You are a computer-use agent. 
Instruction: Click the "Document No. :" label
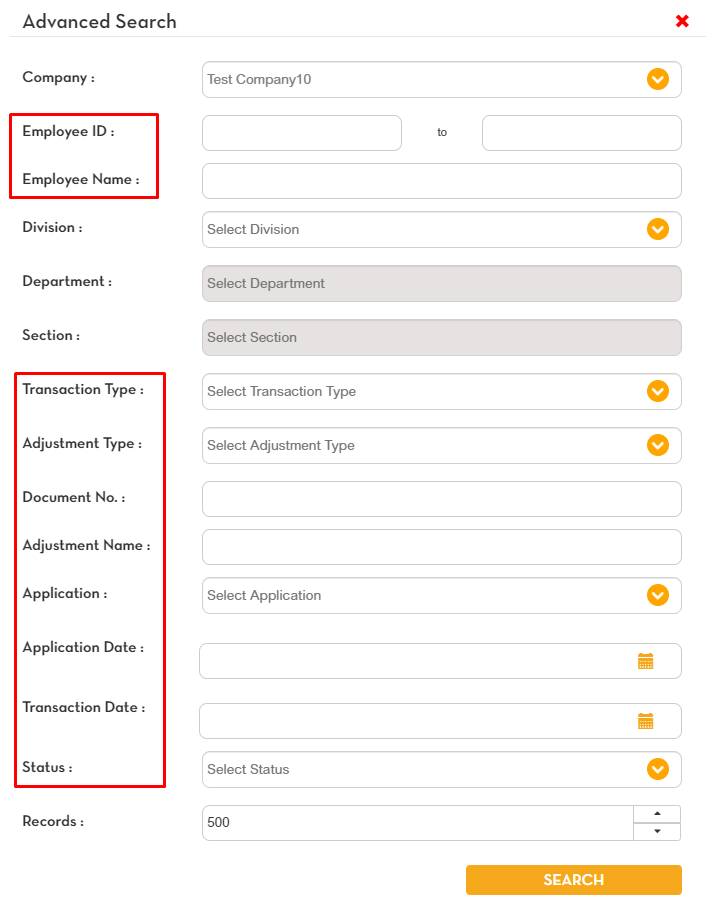tap(74, 497)
